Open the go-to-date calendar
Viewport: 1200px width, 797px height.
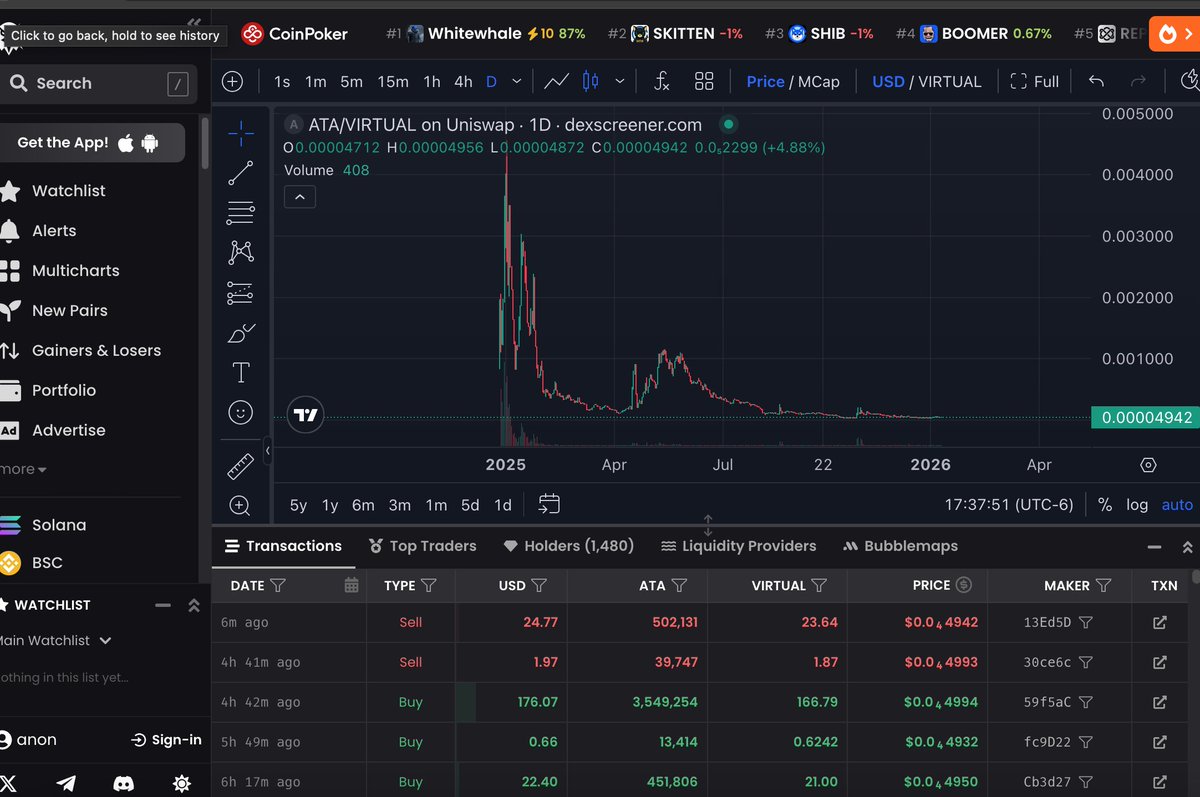point(548,504)
